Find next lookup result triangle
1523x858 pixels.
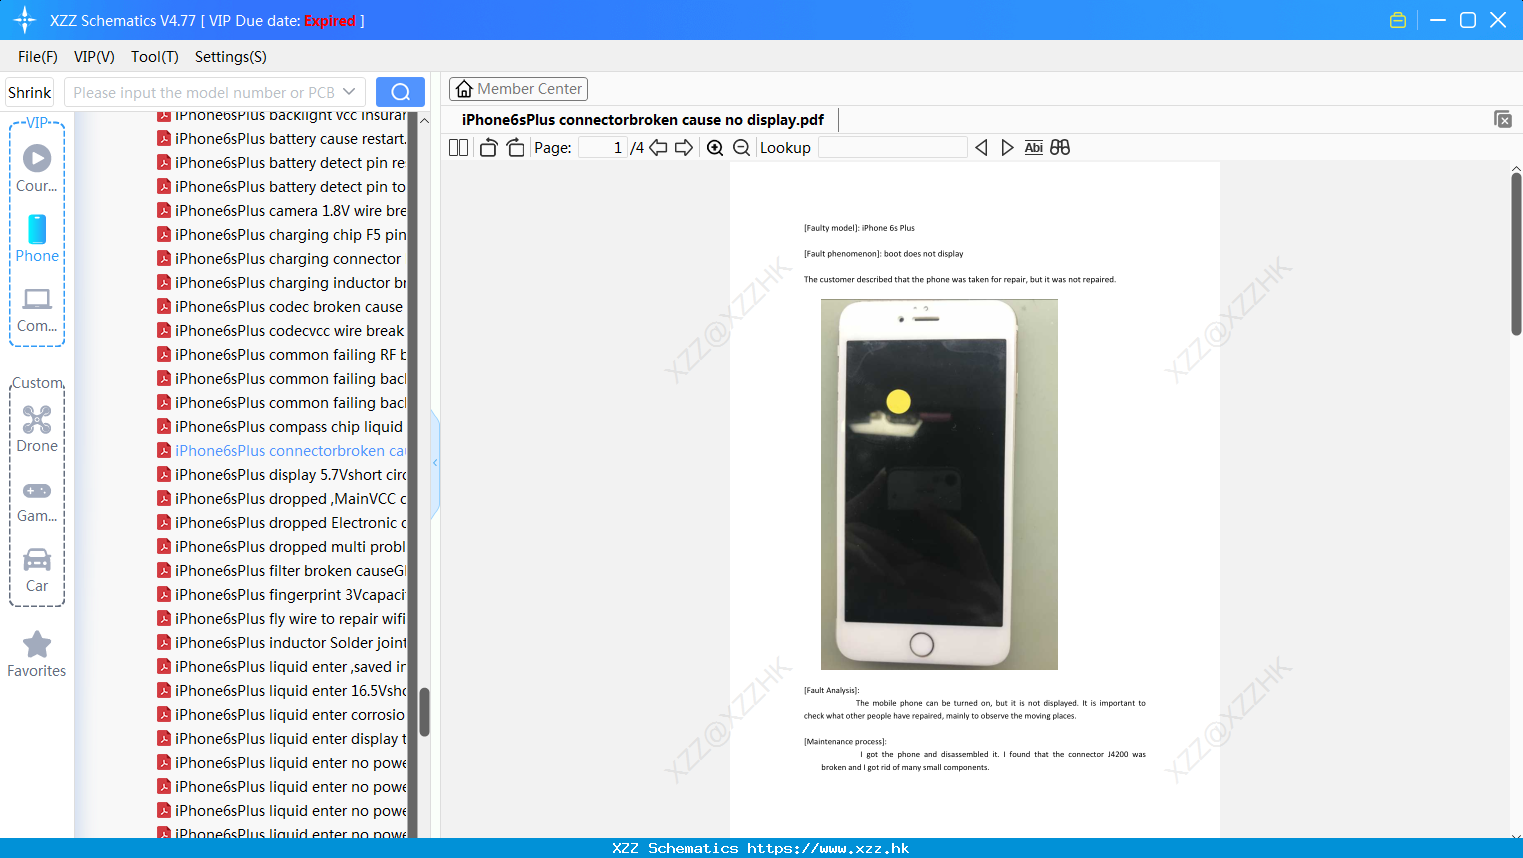click(1007, 148)
